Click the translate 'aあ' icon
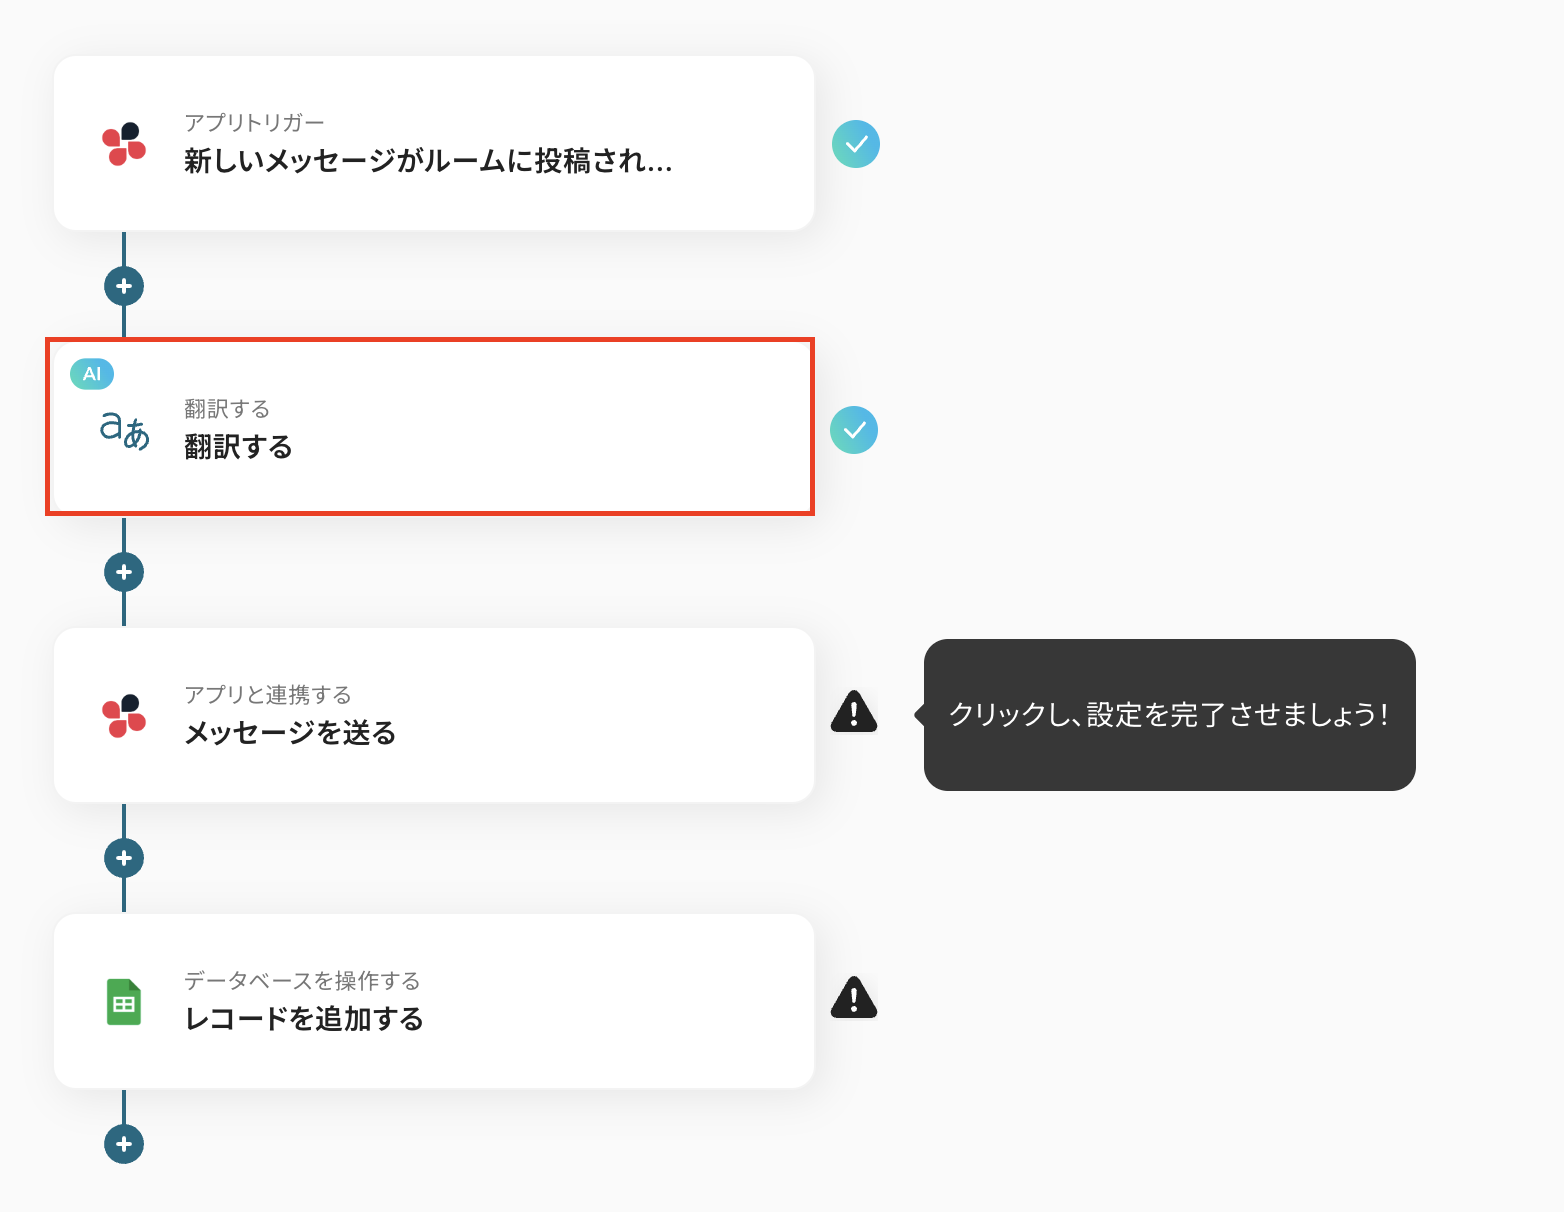Viewport: 1564px width, 1212px height. coord(125,430)
